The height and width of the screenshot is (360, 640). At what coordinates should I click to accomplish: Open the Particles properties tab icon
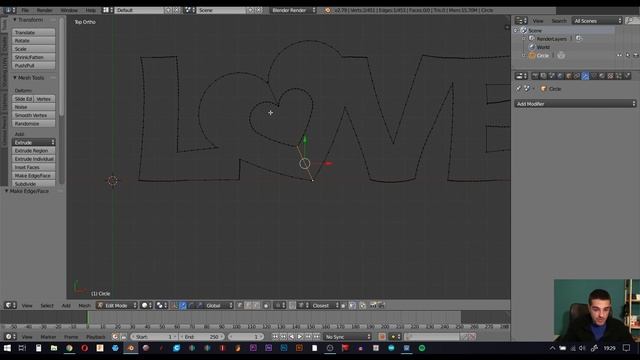618,76
